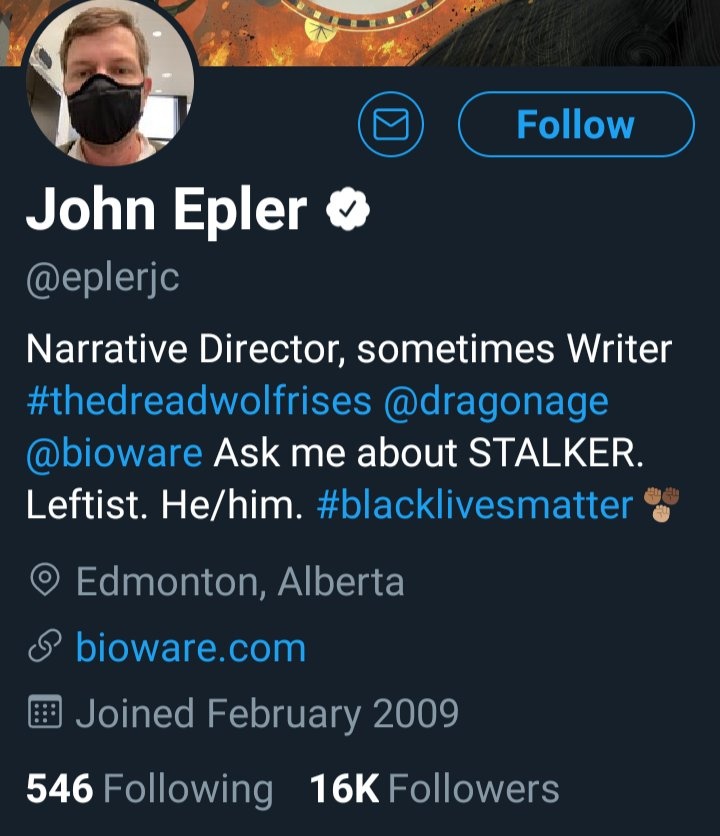
Task: Visit the @dragonage mention
Action: point(495,402)
